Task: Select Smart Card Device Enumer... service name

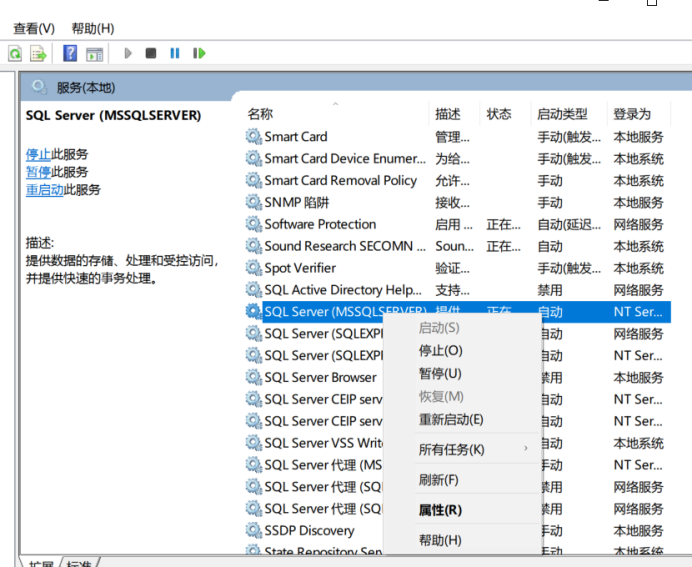Action: point(345,158)
